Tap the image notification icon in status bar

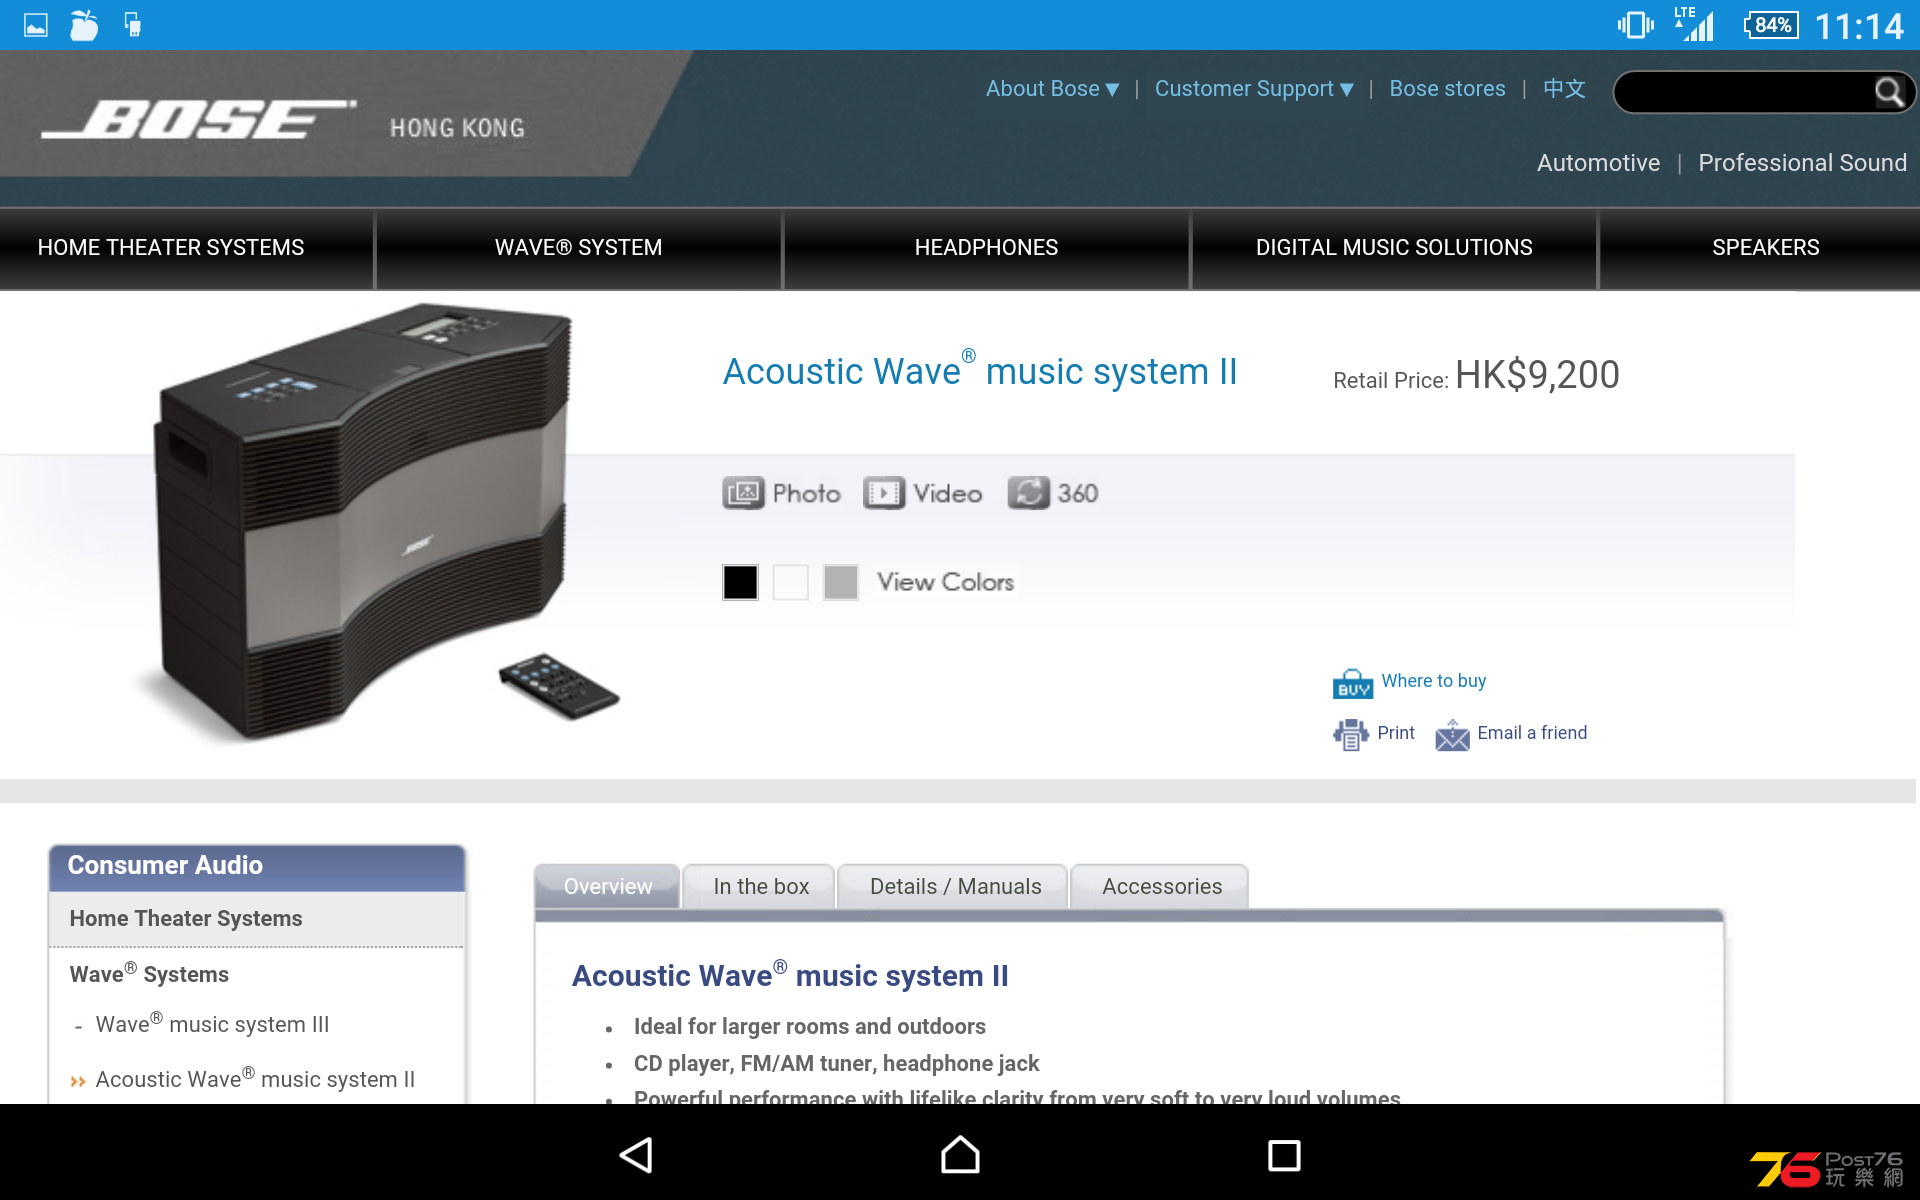pyautogui.click(x=36, y=25)
